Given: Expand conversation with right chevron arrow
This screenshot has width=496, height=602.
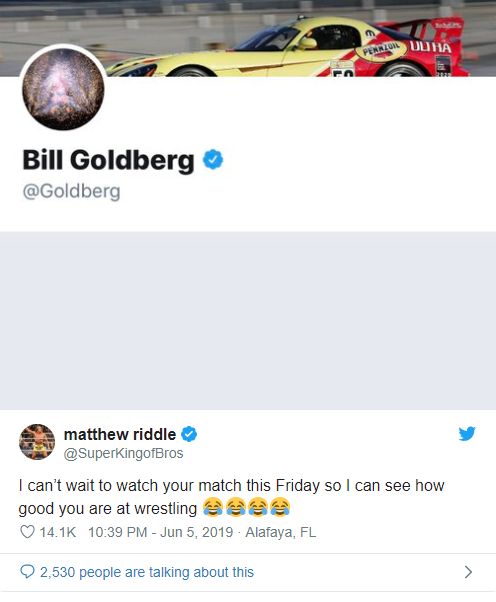Looking at the screenshot, I should click(x=468, y=572).
